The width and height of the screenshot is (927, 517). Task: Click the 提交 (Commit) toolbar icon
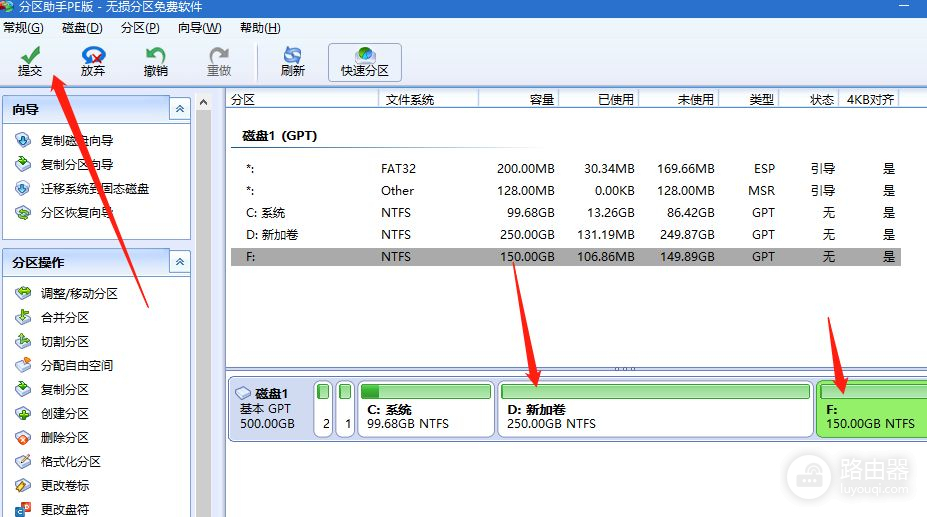click(30, 61)
